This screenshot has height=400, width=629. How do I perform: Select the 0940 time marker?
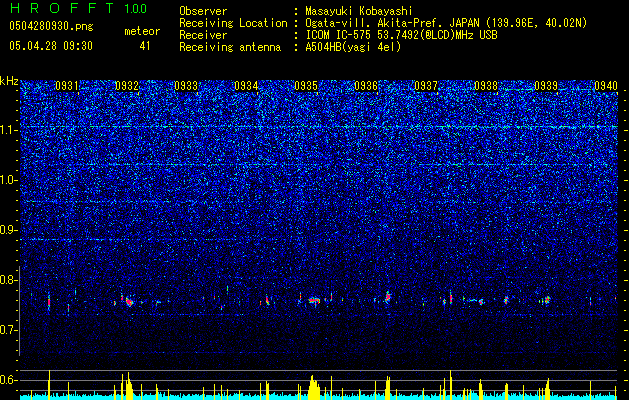(606, 86)
